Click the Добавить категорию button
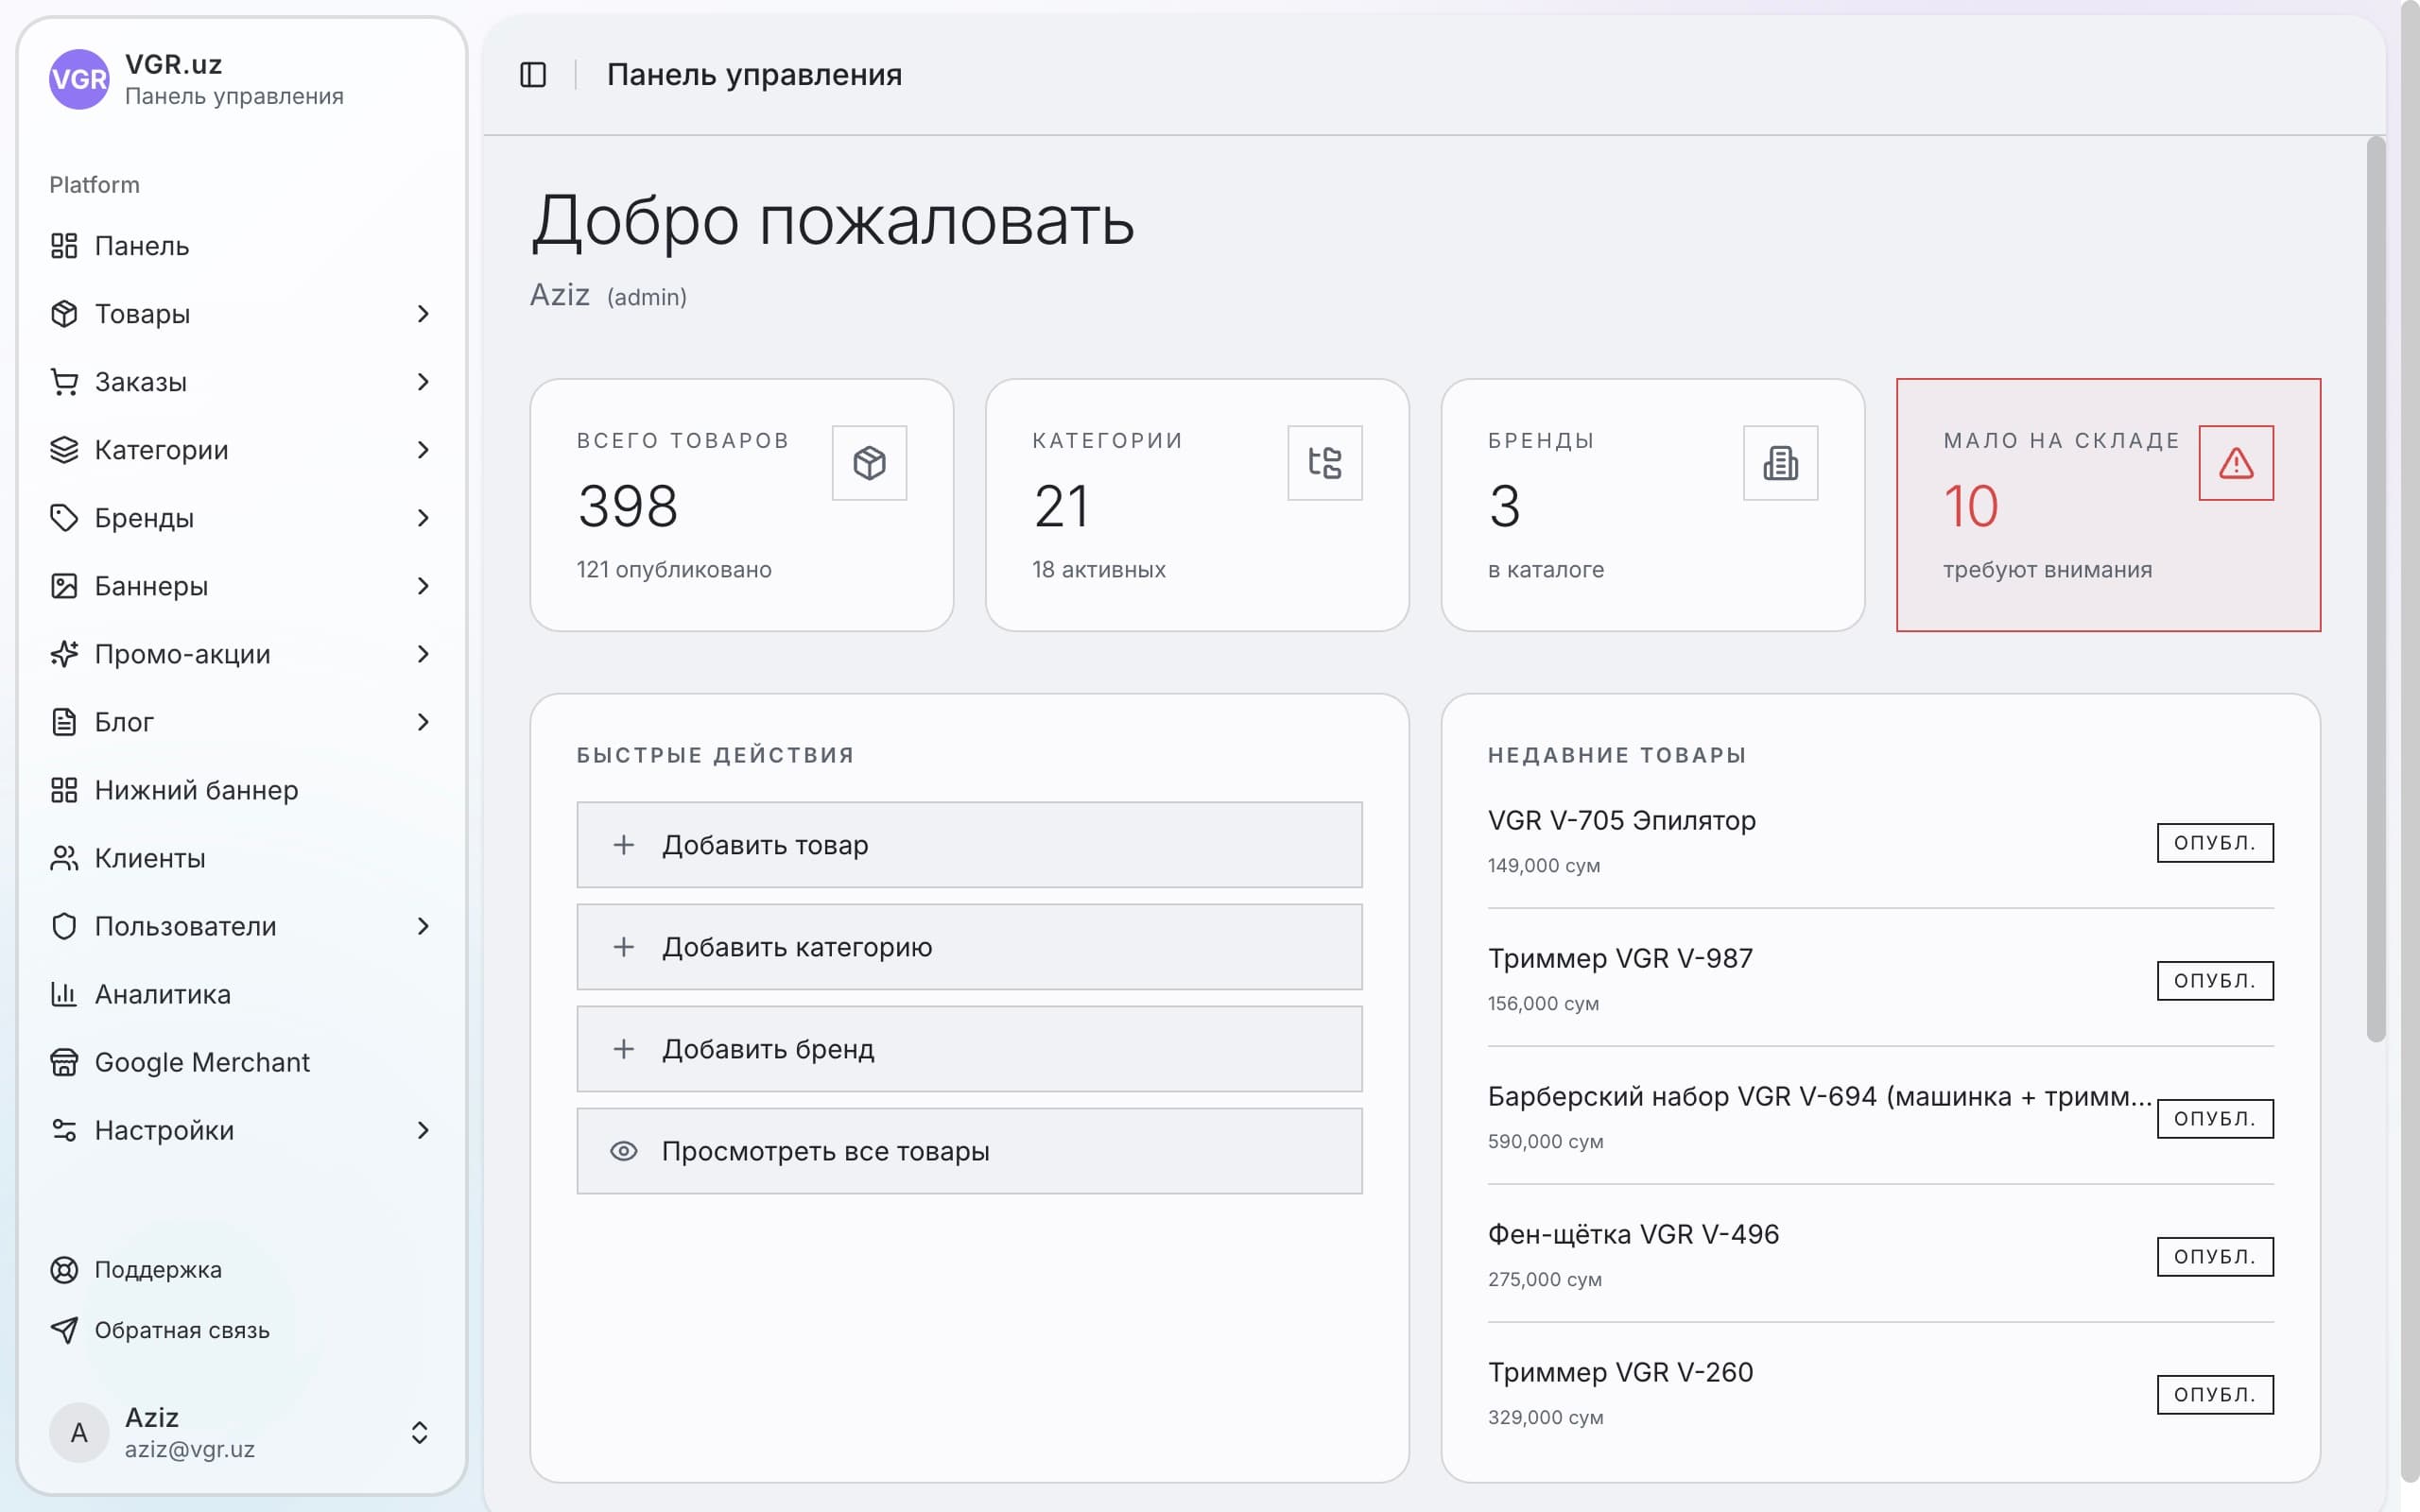This screenshot has width=2420, height=1512. point(969,947)
